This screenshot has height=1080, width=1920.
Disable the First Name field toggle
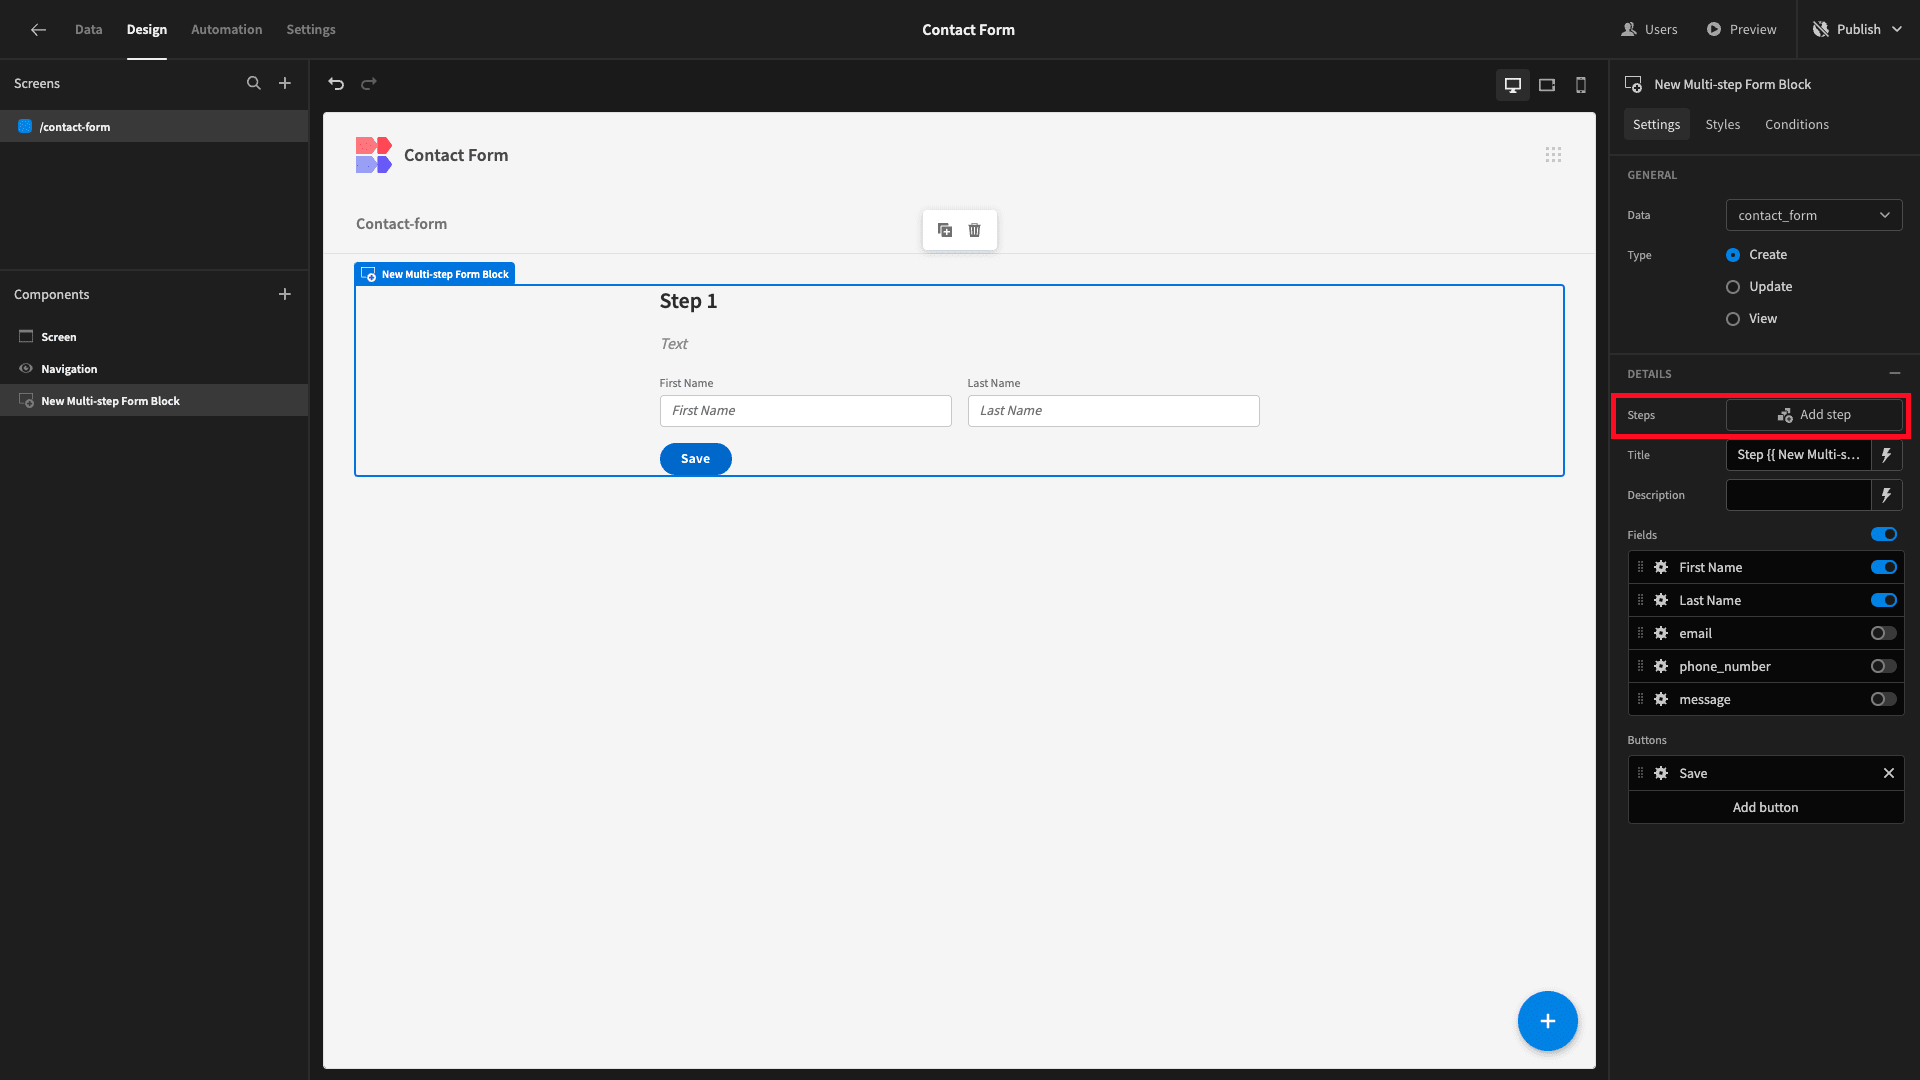[1884, 567]
